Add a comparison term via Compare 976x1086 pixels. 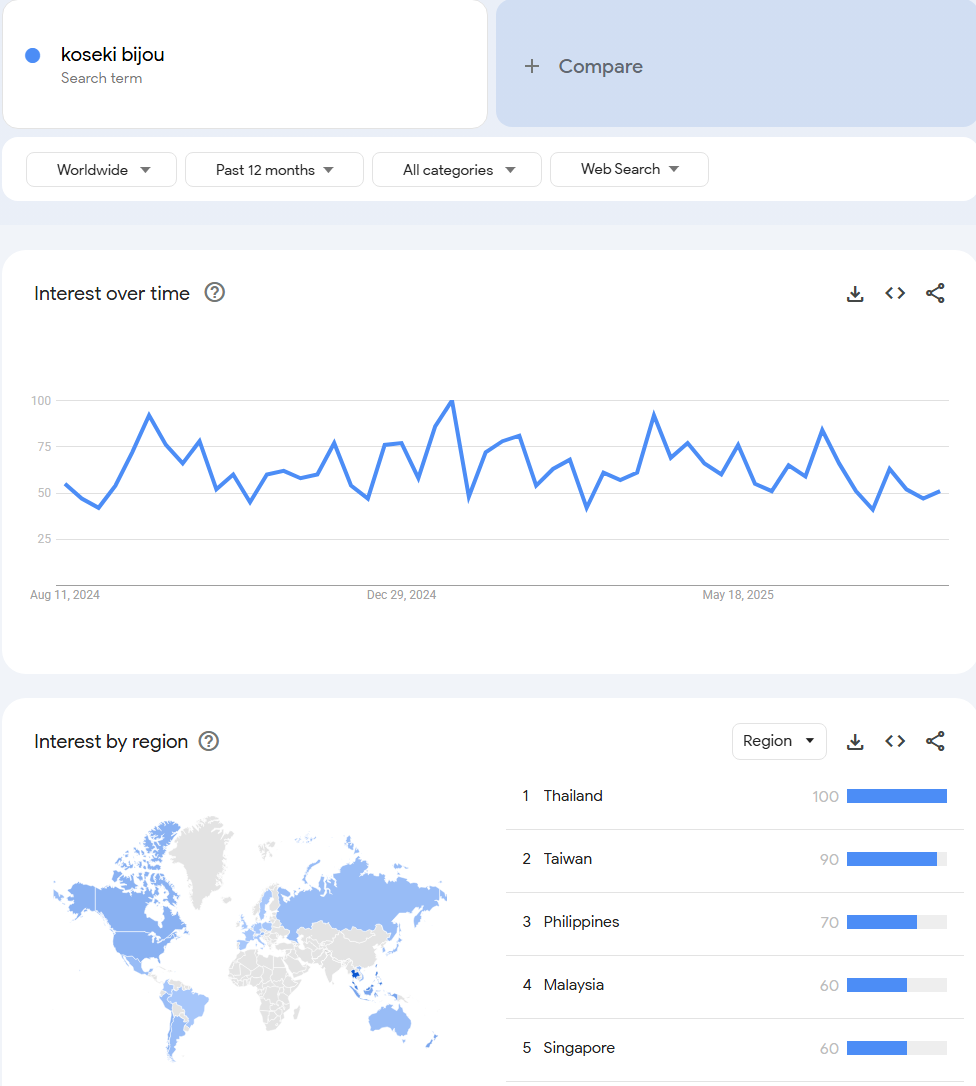click(x=736, y=64)
